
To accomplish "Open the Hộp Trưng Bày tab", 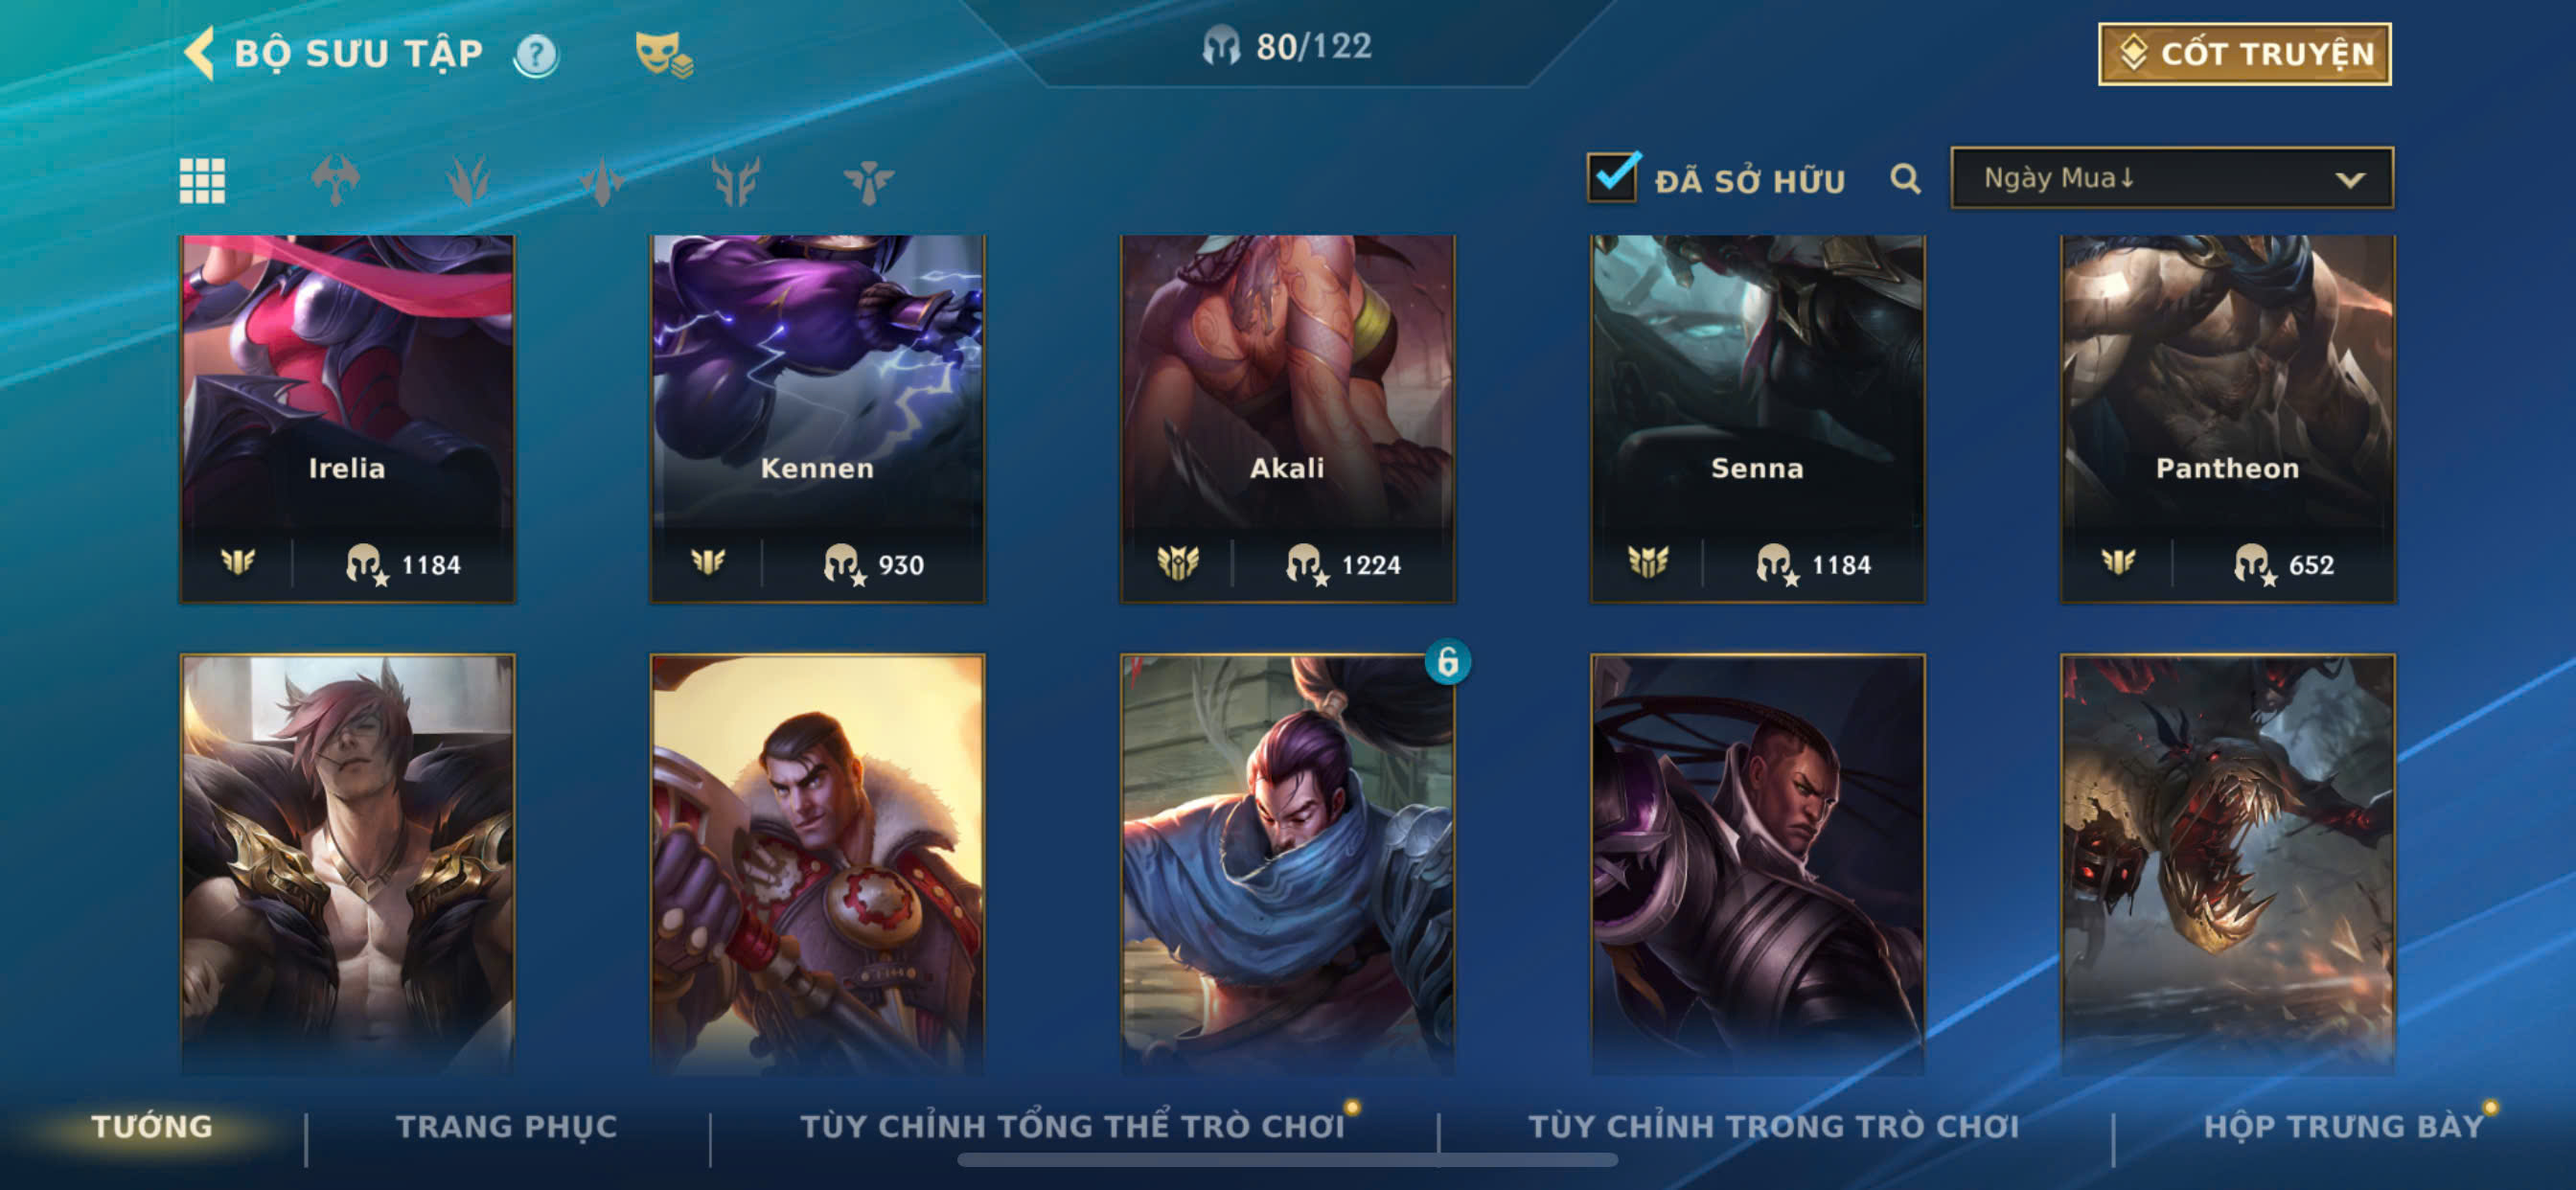I will pyautogui.click(x=2344, y=1126).
